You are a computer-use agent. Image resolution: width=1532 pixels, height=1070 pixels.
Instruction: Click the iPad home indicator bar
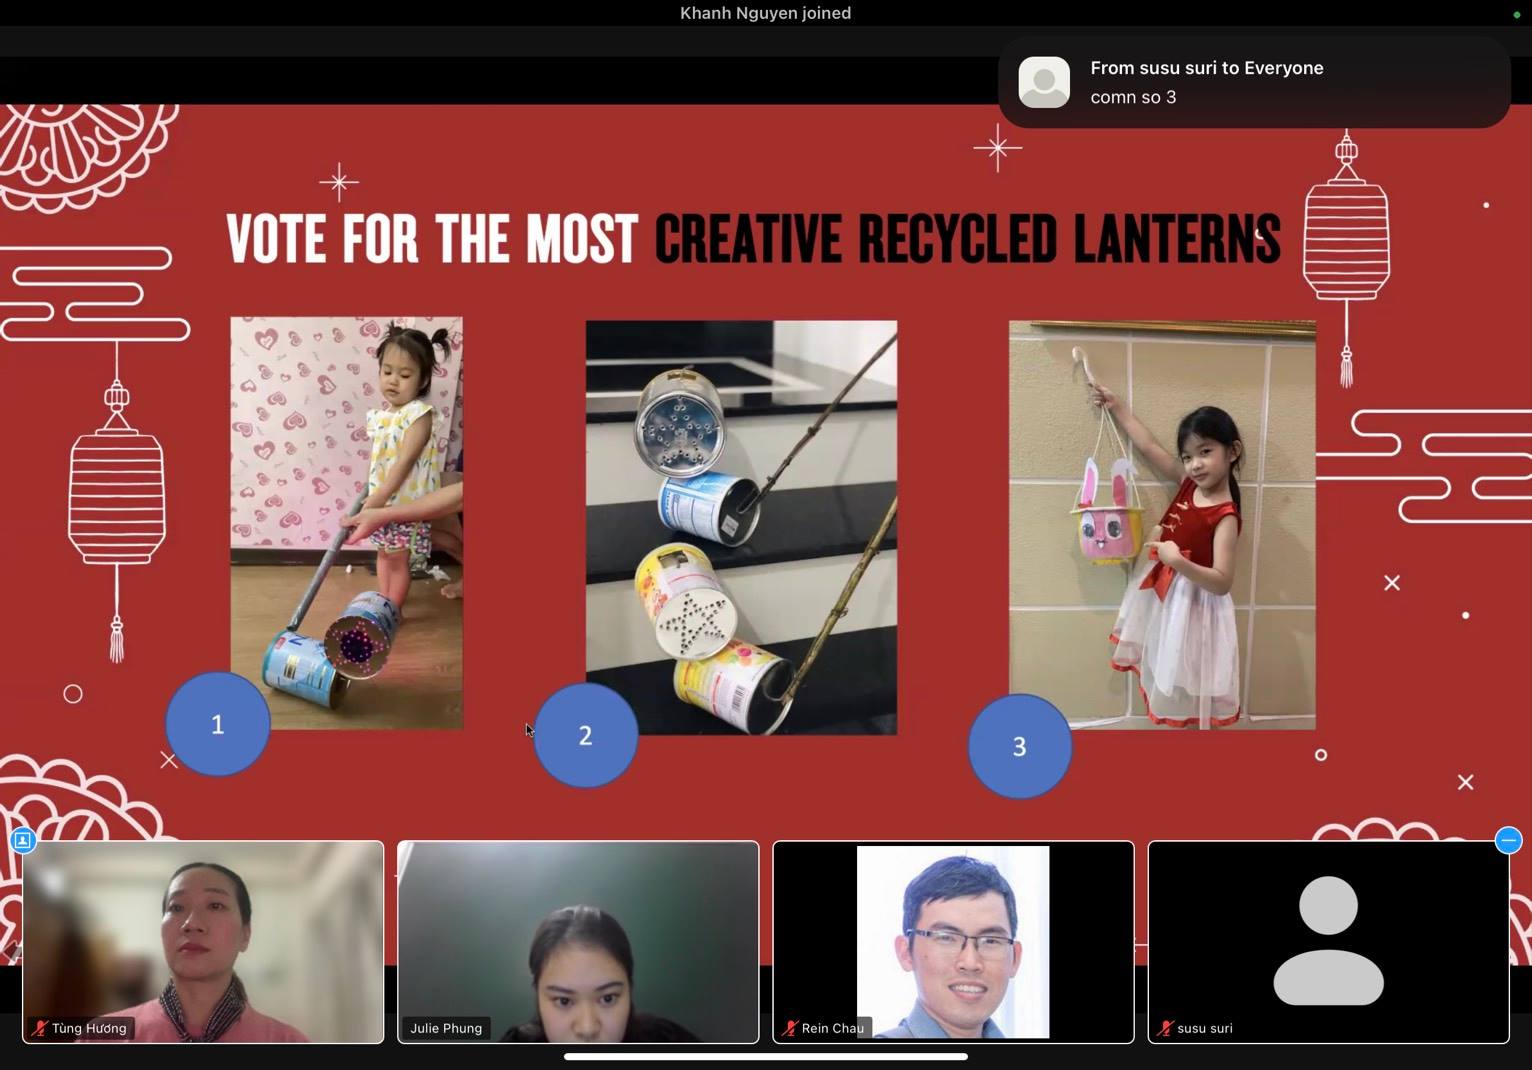click(x=766, y=1056)
